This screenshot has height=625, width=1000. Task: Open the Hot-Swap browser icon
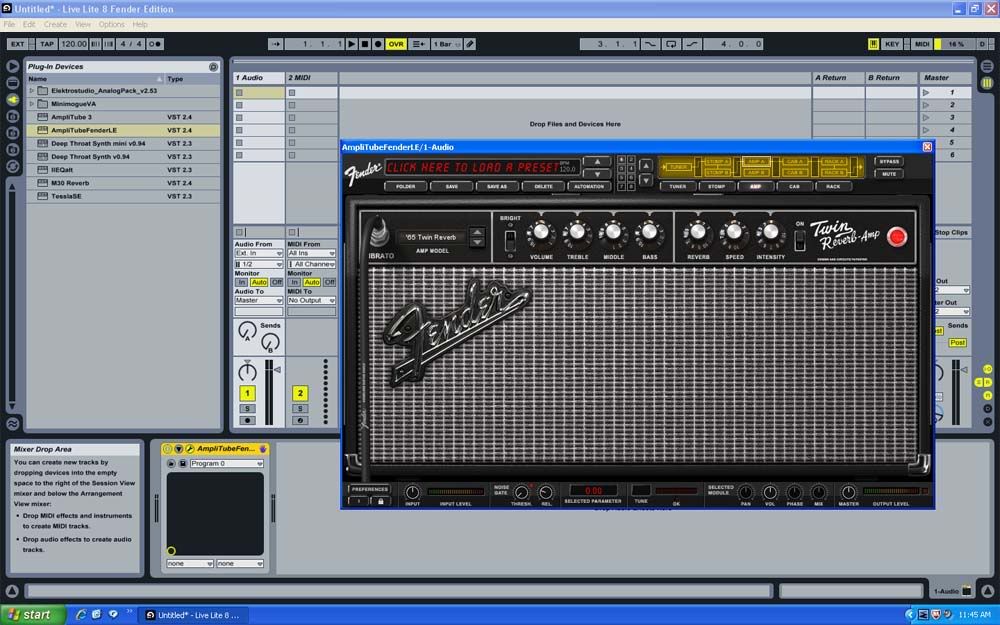click(x=13, y=166)
